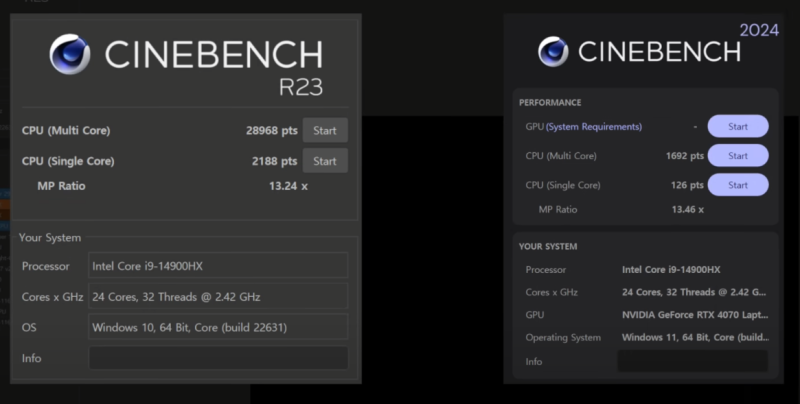Open GPU System Requirements link
Viewport: 800px width, 404px height.
pos(594,127)
